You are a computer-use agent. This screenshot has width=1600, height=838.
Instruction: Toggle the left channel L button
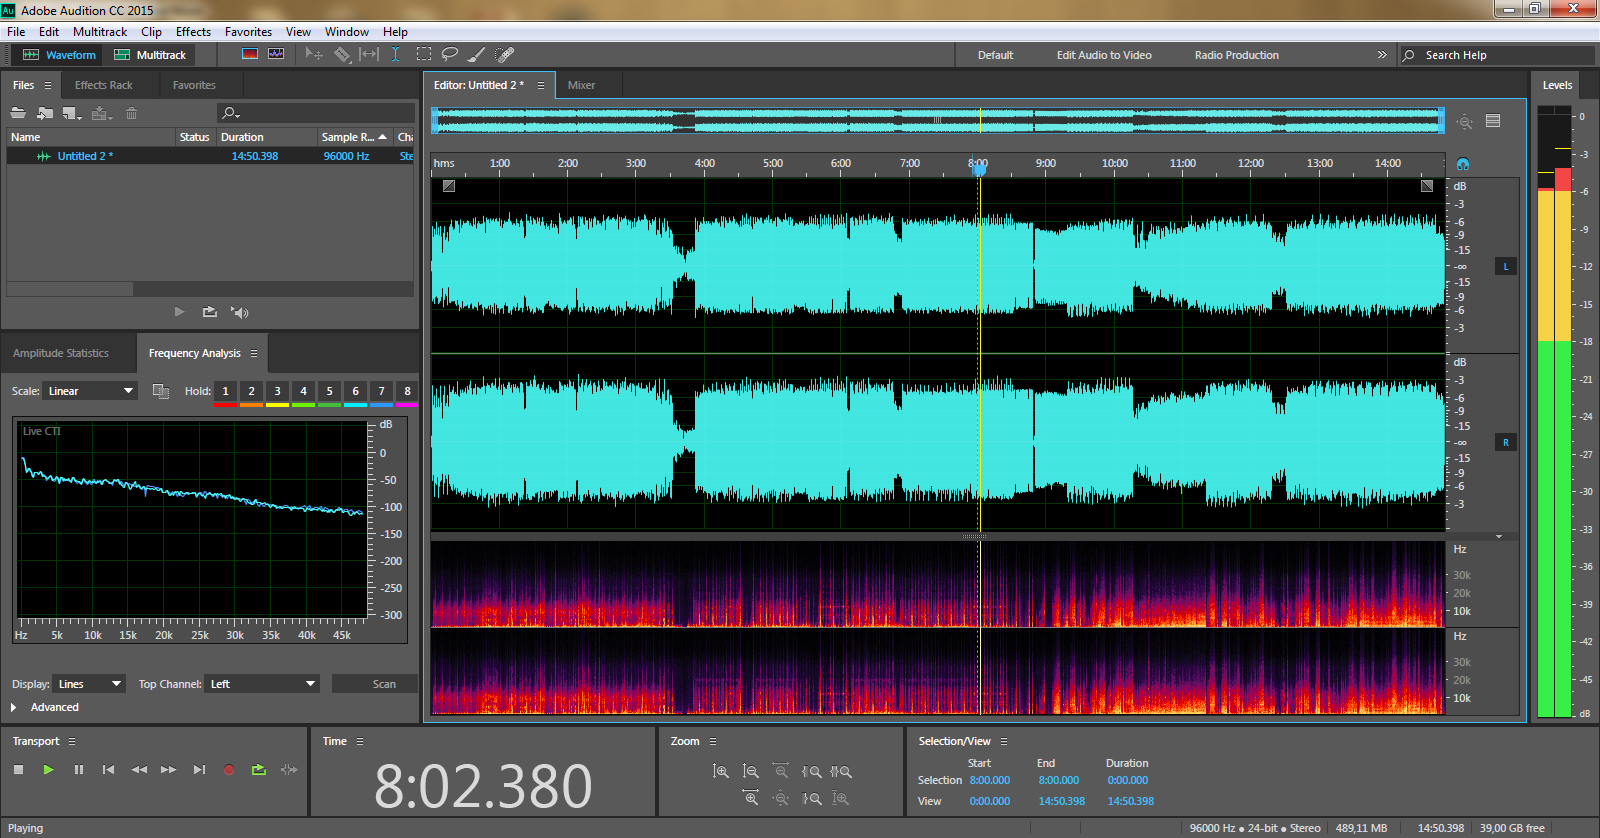[x=1506, y=266]
